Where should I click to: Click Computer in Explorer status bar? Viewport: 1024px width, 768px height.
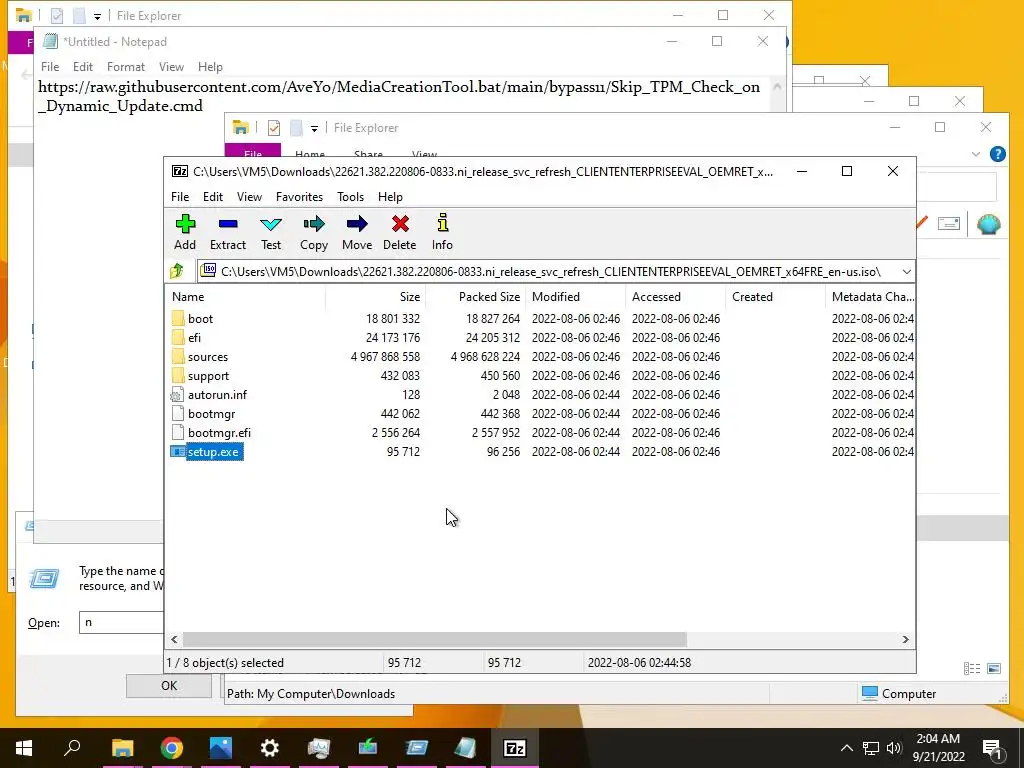(x=899, y=694)
